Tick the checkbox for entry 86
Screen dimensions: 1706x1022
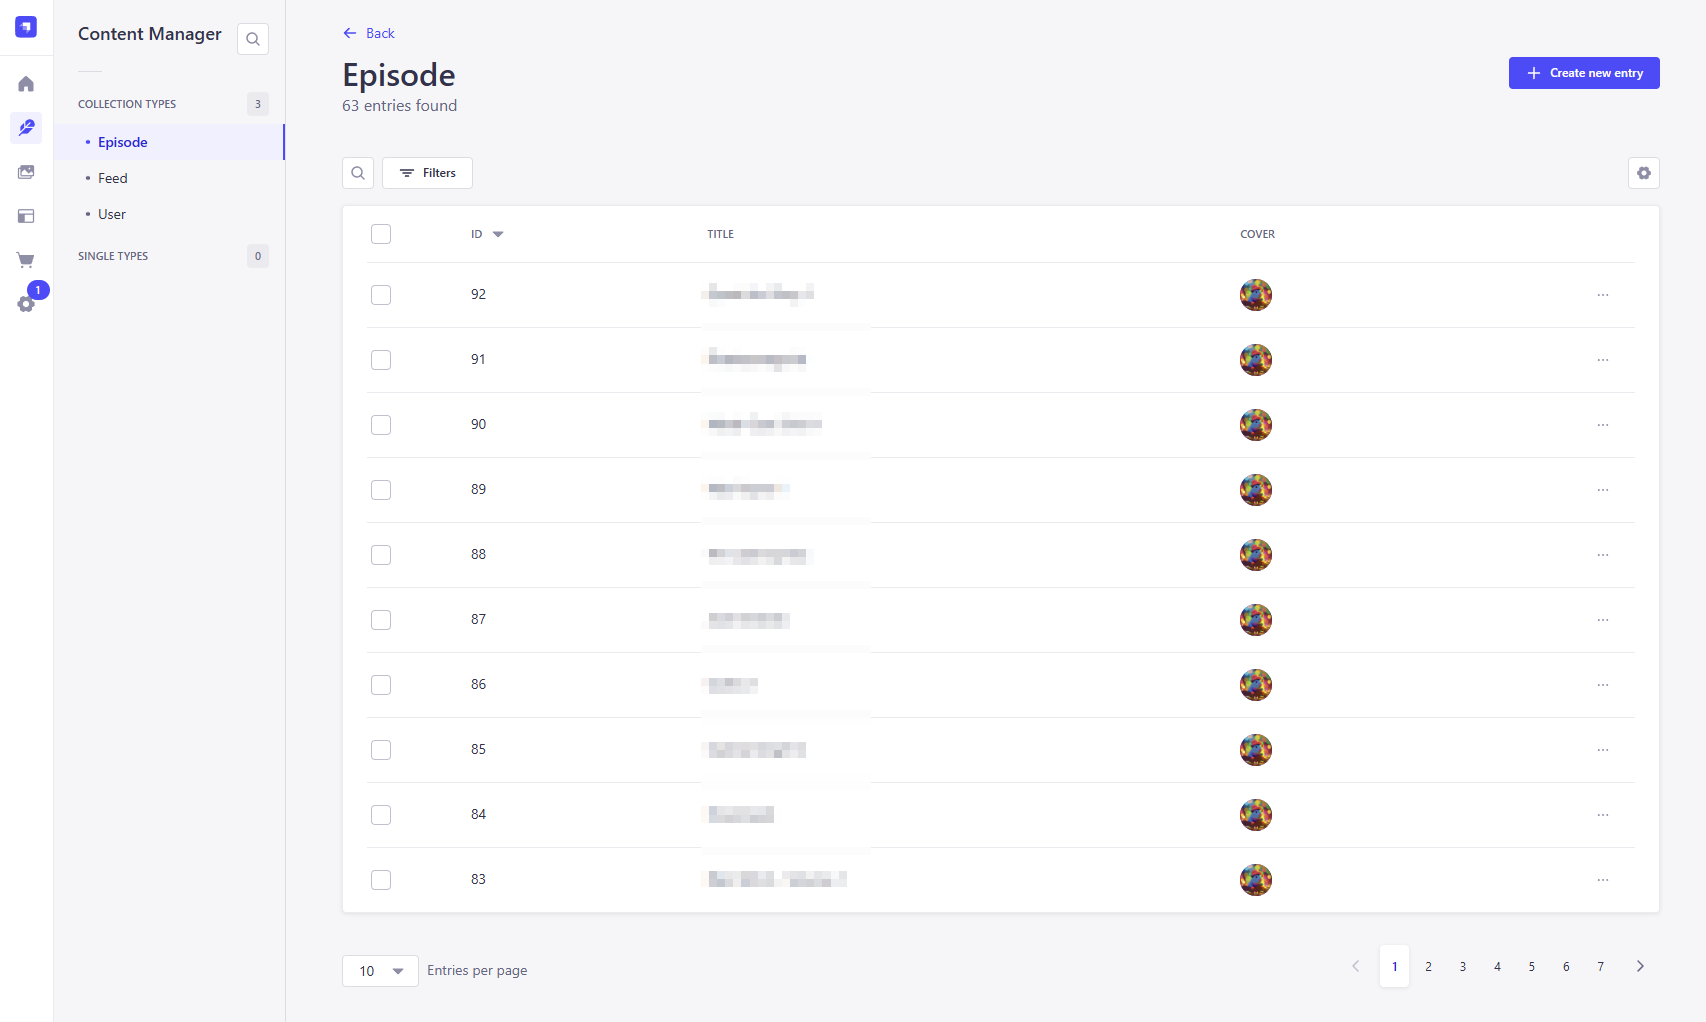[x=381, y=685]
